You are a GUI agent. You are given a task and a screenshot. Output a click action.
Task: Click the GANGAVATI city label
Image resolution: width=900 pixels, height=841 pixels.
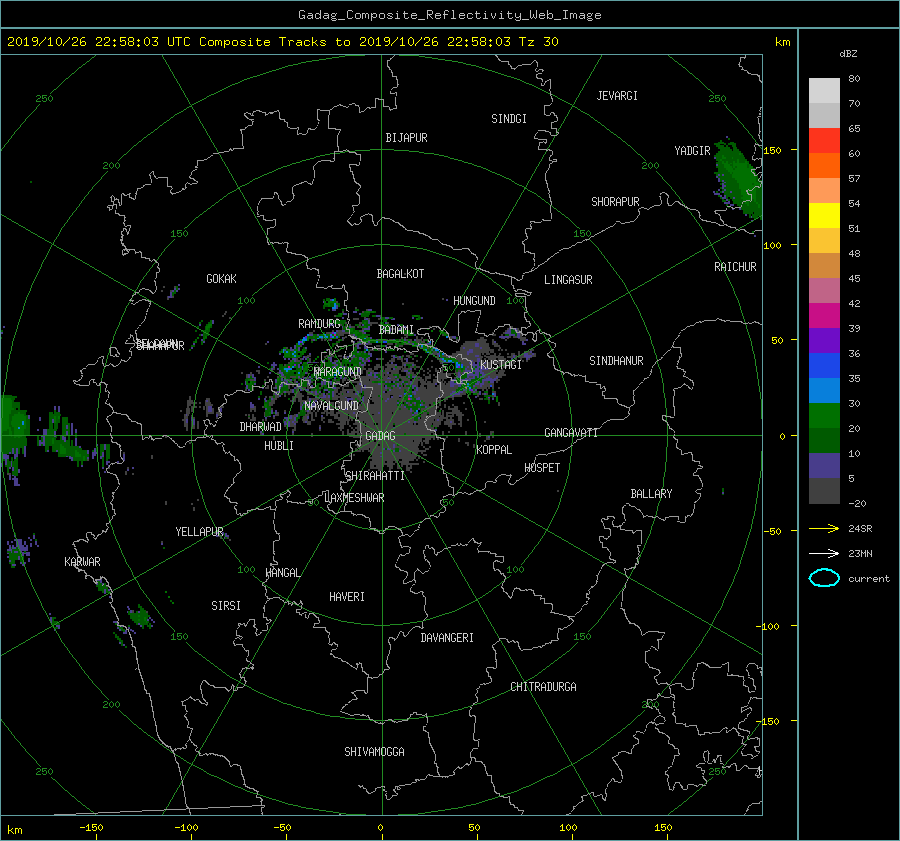(571, 432)
